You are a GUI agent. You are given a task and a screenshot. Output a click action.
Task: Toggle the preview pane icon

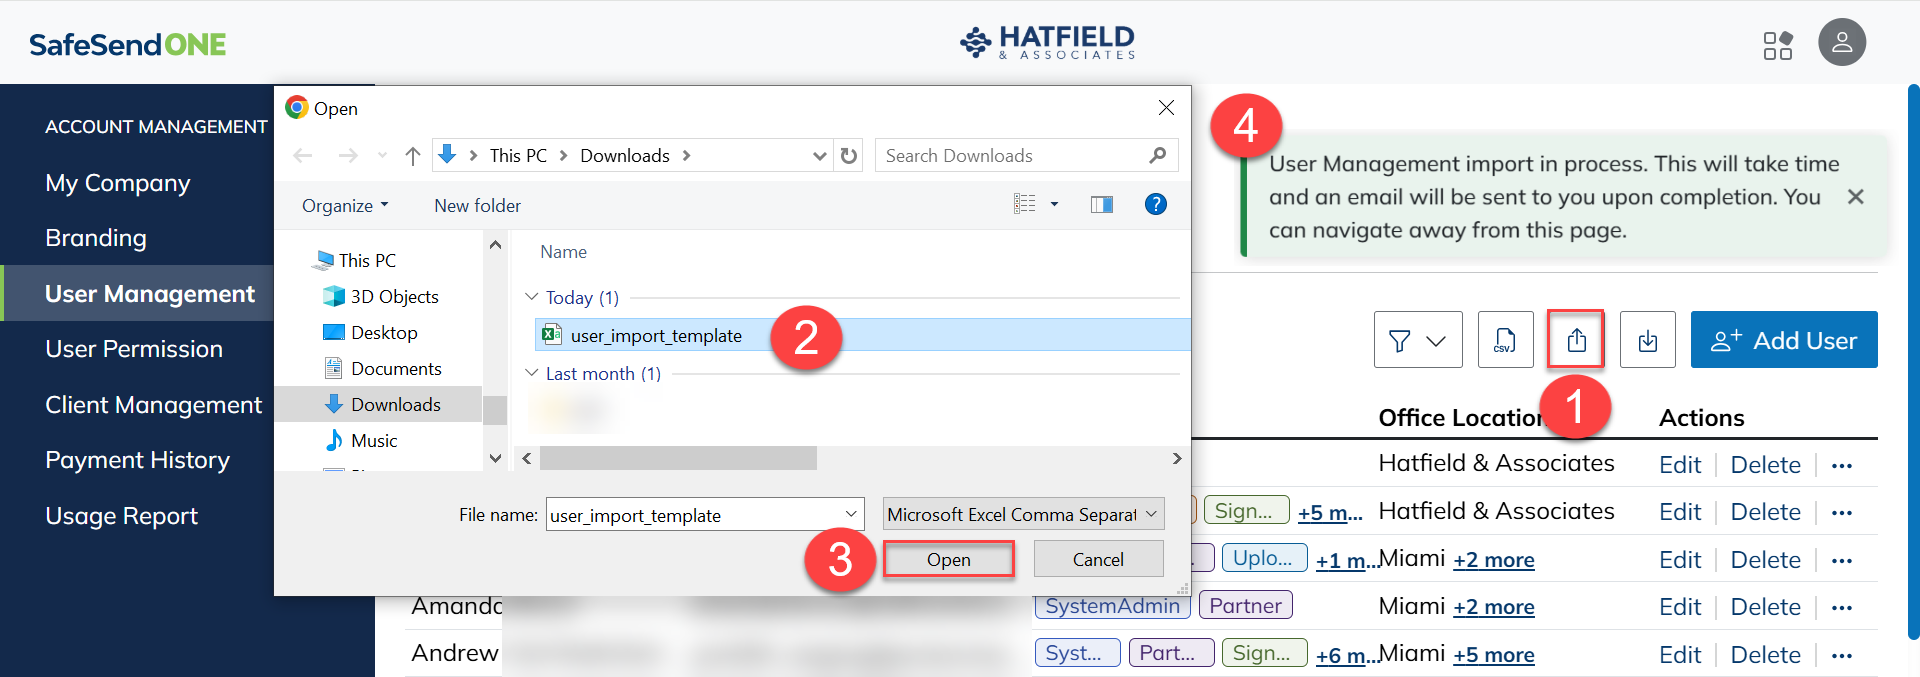[x=1102, y=204]
